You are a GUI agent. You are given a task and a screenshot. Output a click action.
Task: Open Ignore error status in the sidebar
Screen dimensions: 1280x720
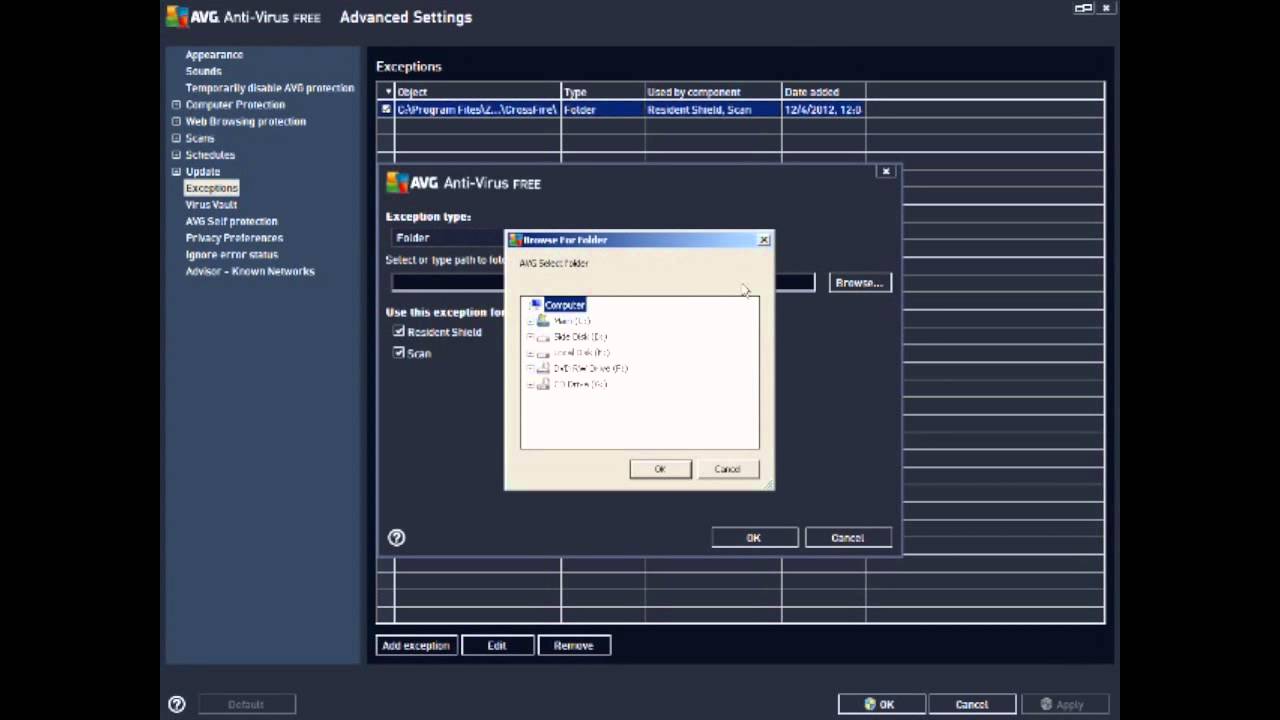click(231, 255)
